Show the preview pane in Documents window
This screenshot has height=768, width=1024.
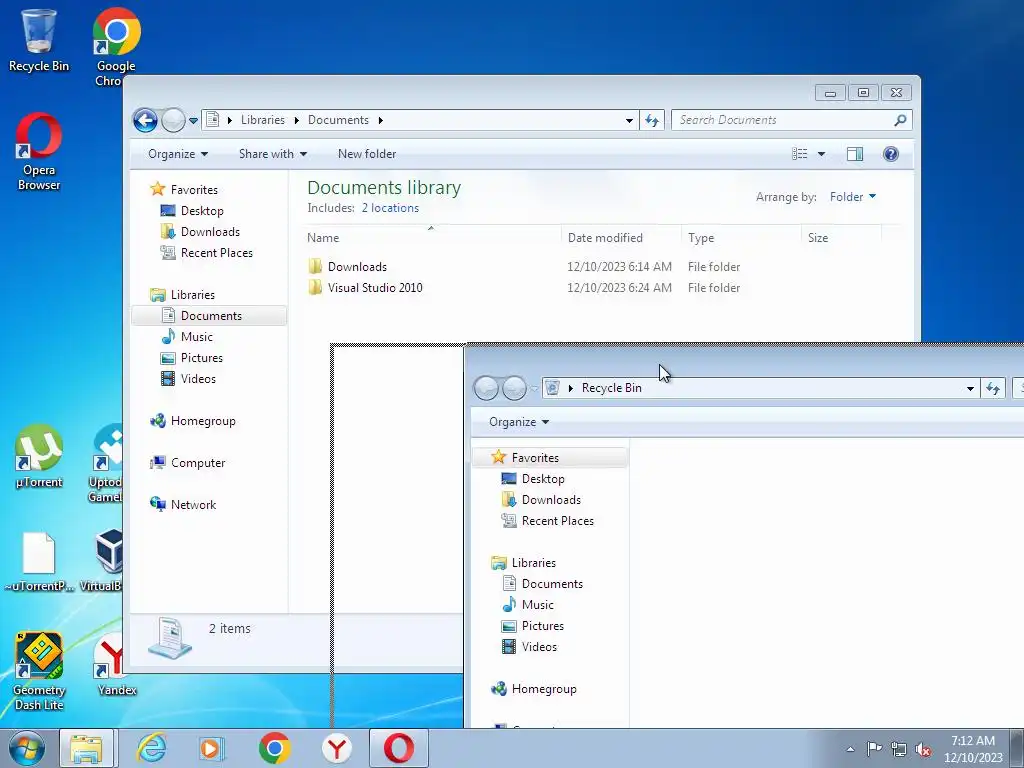click(855, 154)
